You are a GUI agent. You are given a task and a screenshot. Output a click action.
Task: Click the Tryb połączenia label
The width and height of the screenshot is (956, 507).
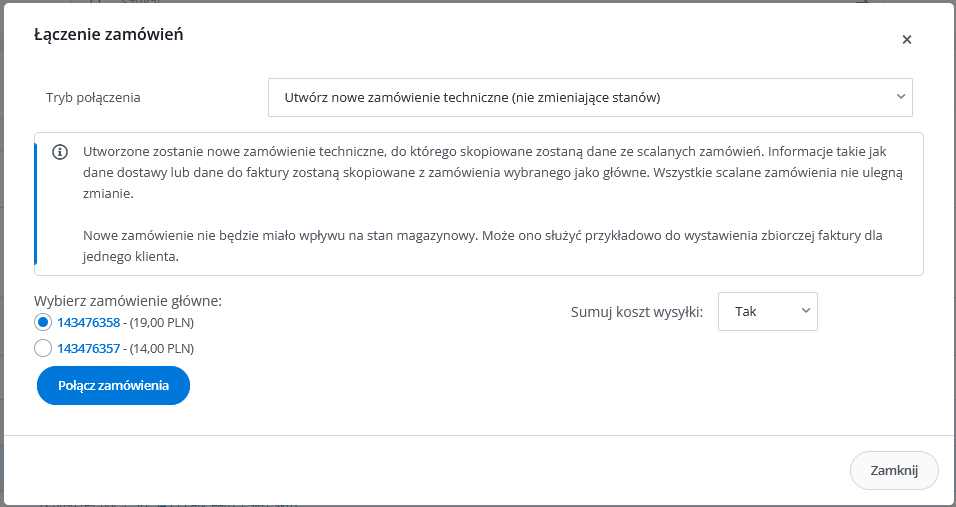[x=93, y=98]
